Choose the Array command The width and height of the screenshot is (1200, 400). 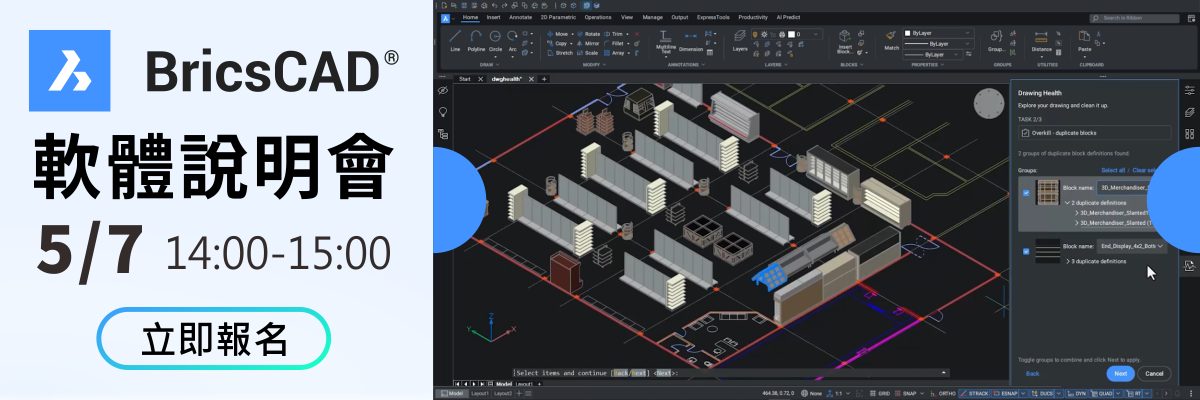click(x=615, y=53)
